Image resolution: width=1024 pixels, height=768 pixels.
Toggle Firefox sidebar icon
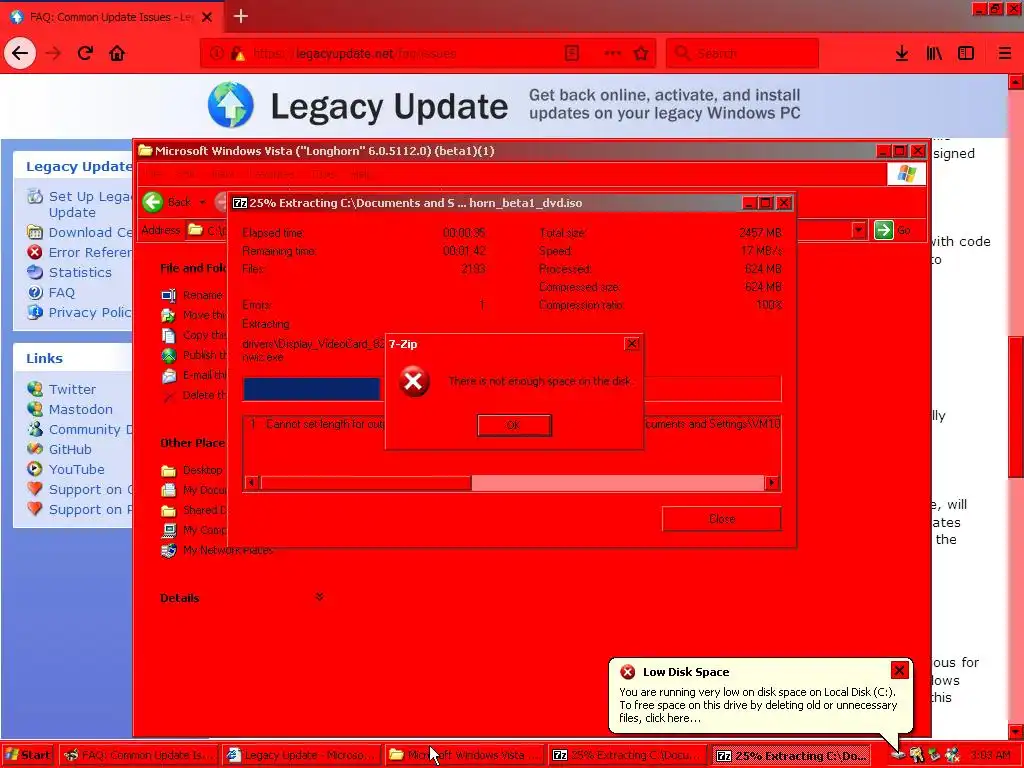[966, 54]
